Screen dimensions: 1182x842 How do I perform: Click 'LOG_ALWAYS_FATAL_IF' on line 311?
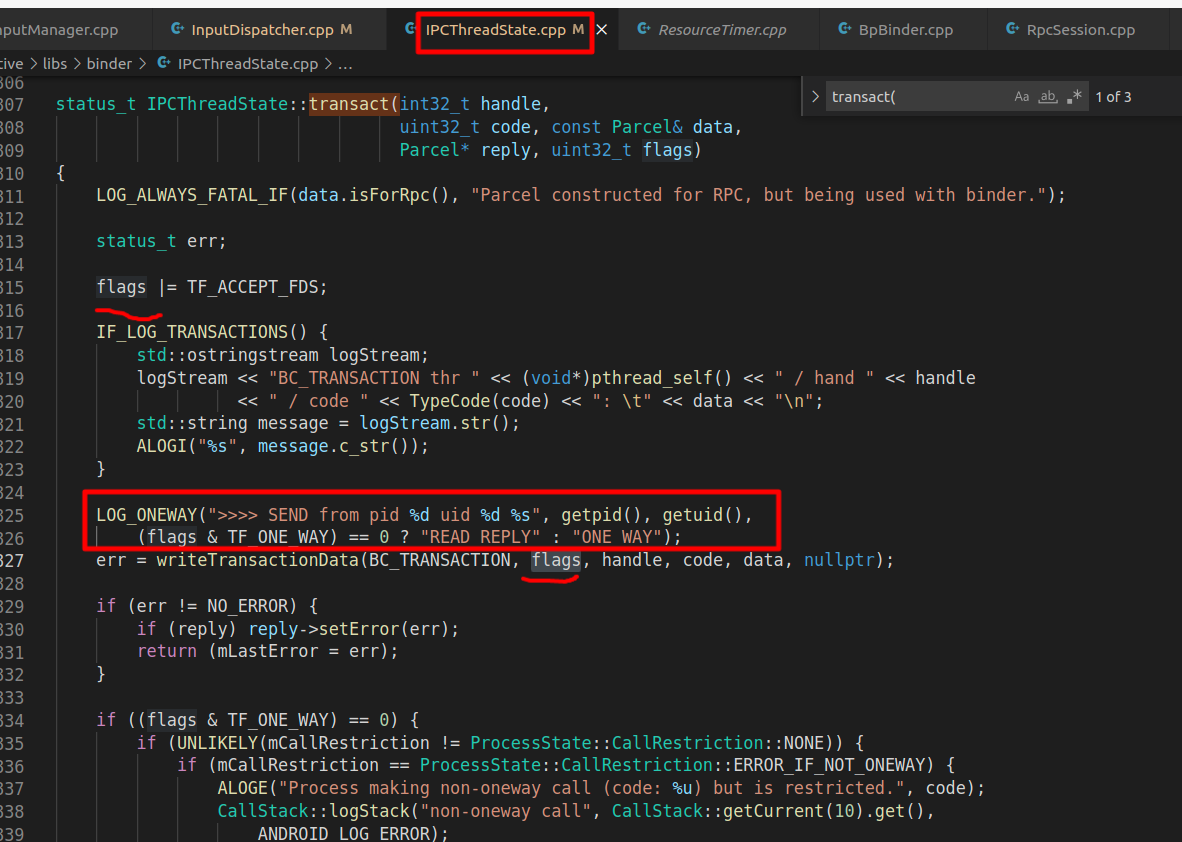click(x=192, y=195)
